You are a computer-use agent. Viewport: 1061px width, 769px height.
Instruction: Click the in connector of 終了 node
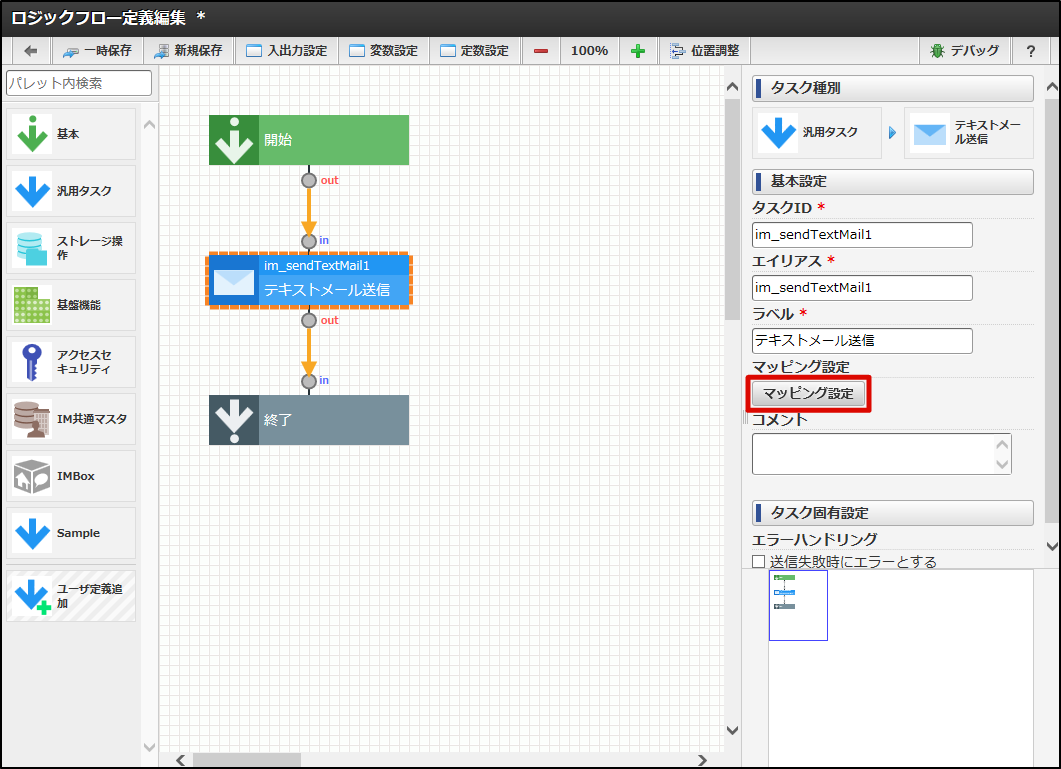pyautogui.click(x=309, y=381)
